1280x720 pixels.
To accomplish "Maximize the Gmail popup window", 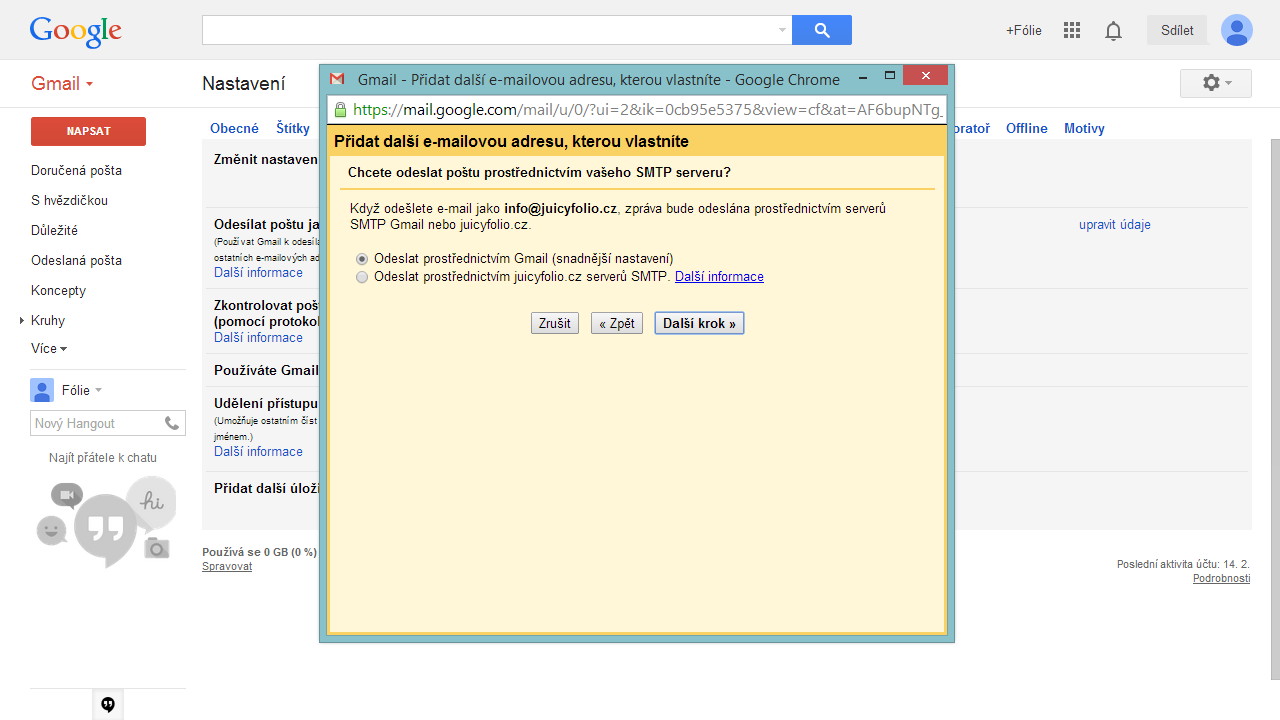I will click(889, 75).
